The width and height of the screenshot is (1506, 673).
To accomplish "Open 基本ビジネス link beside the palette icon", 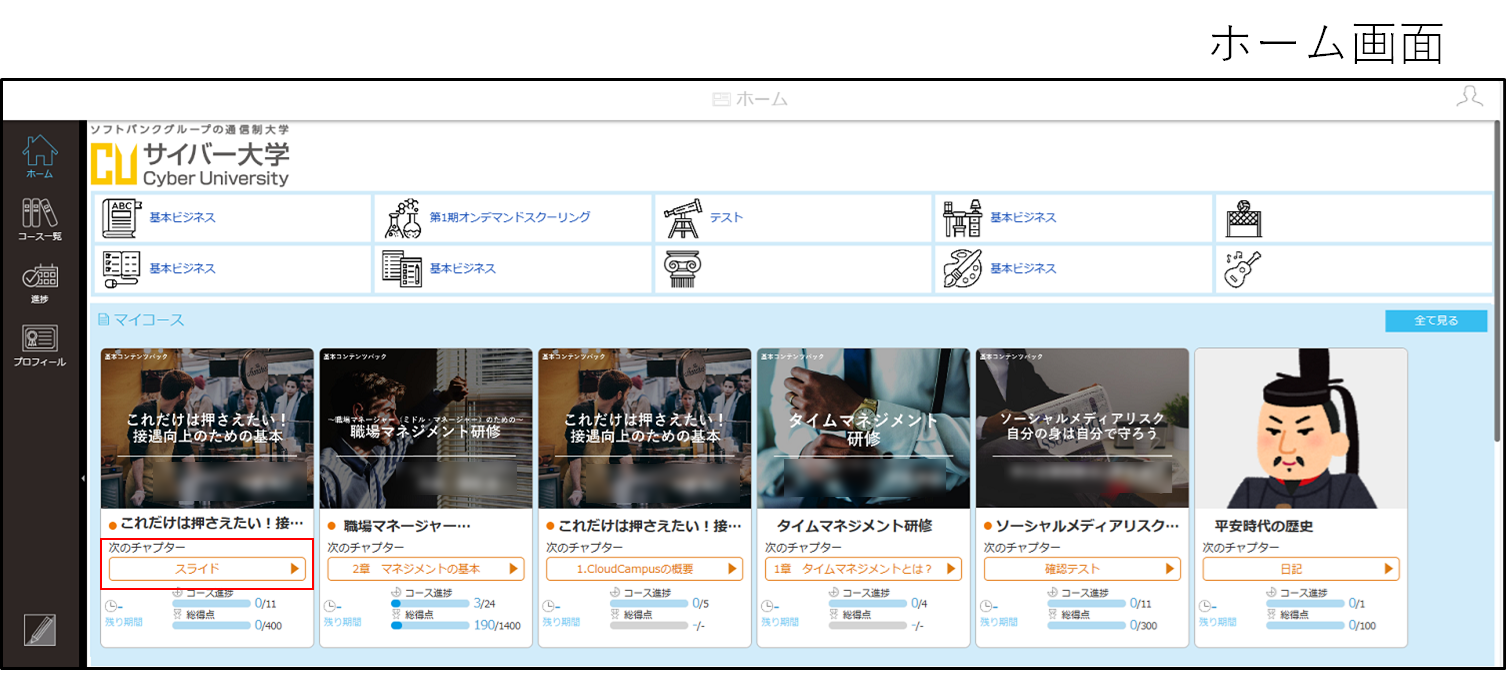I will [x=1023, y=268].
